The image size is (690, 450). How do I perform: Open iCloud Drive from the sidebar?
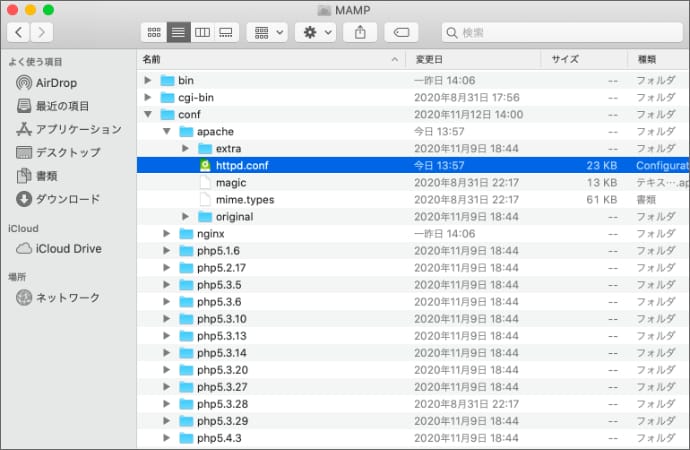coord(68,248)
